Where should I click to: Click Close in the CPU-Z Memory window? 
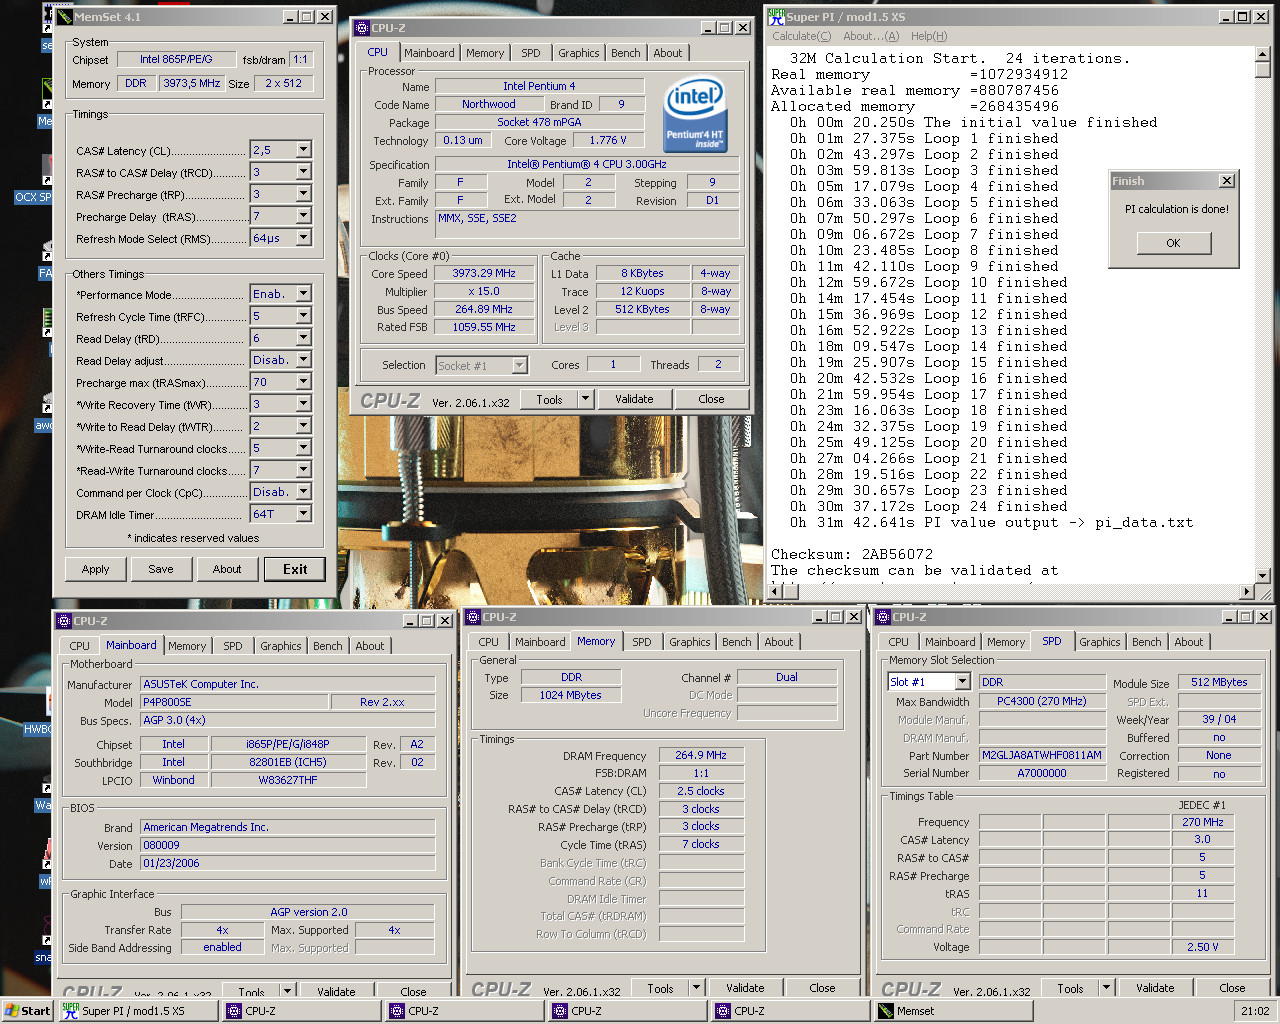(822, 988)
